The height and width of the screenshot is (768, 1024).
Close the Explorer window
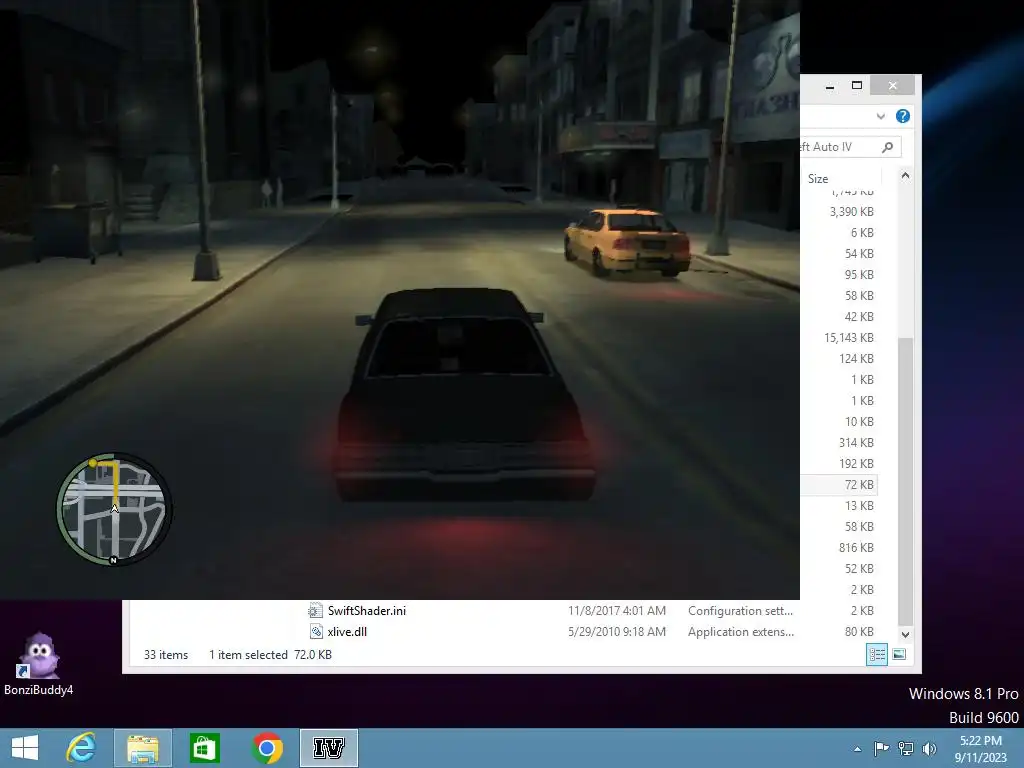[x=893, y=86]
